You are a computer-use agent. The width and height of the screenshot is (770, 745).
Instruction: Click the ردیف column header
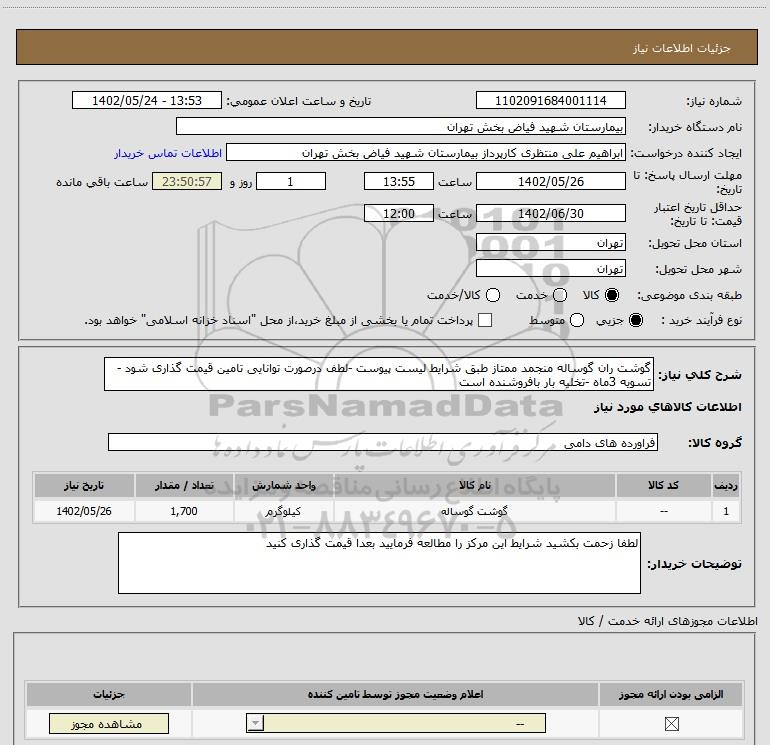point(726,485)
